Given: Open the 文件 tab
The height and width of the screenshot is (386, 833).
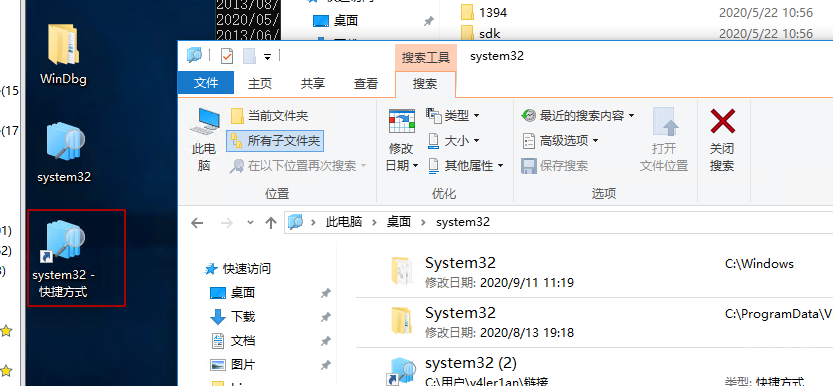Looking at the screenshot, I should pyautogui.click(x=206, y=83).
